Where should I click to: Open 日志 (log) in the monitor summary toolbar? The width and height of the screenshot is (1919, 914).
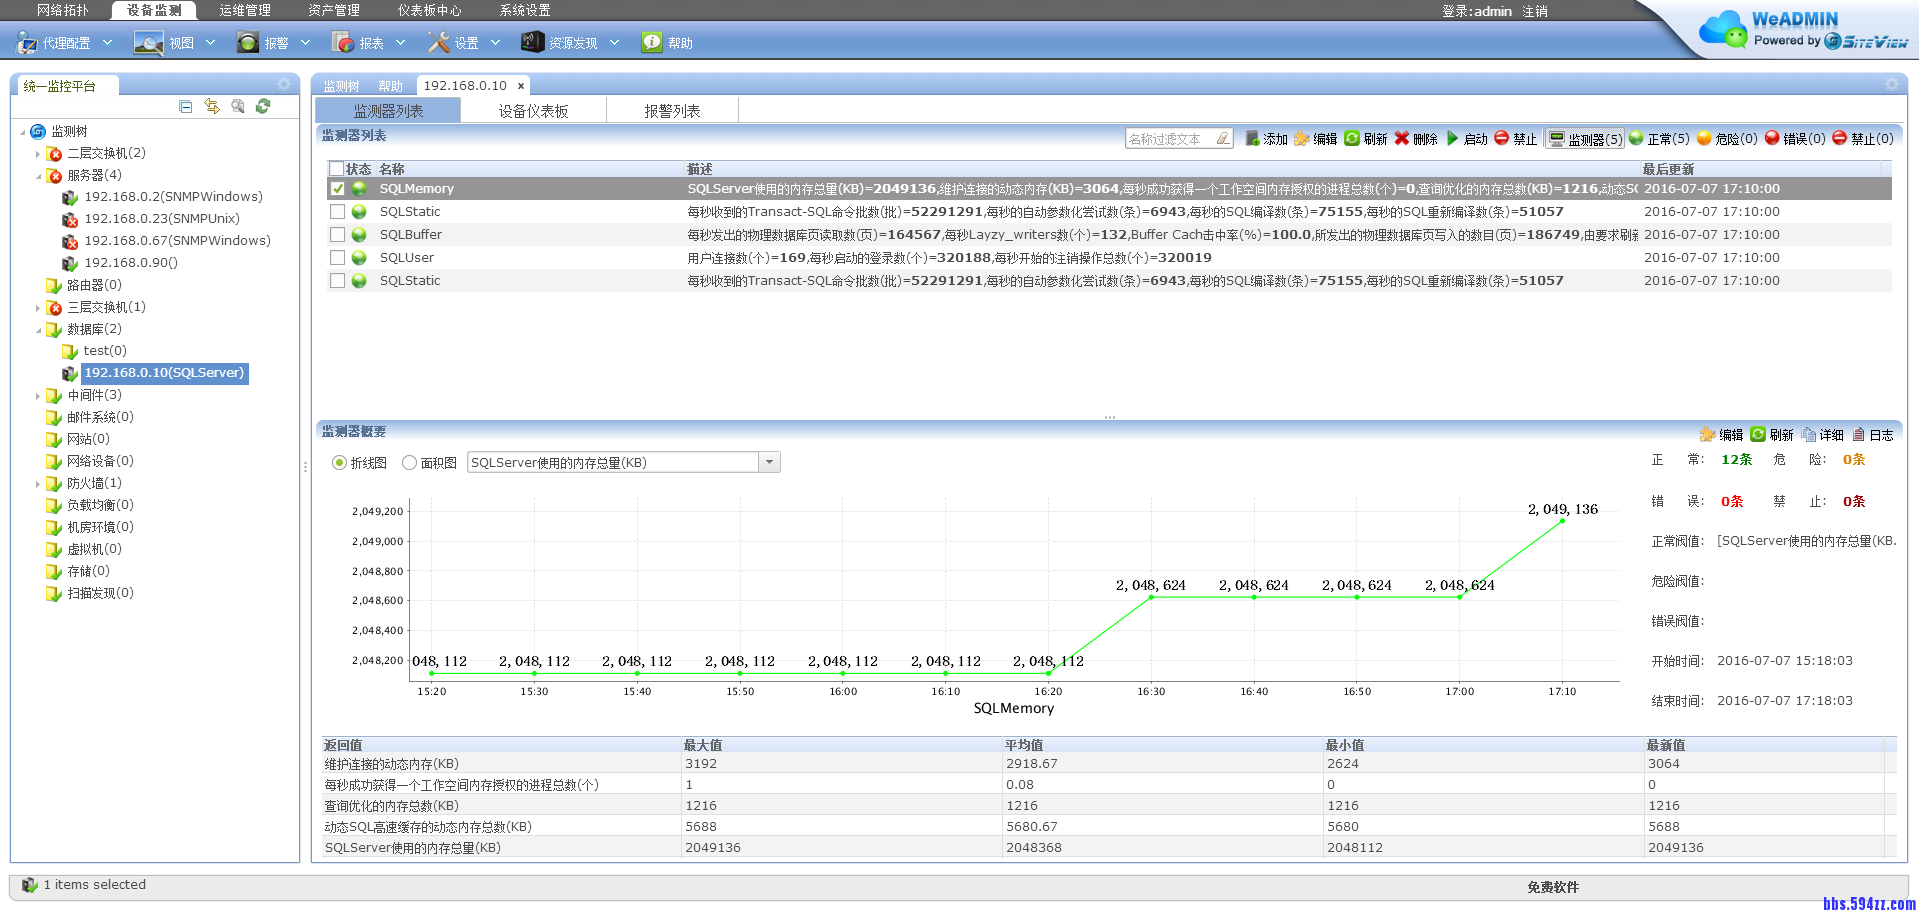[1872, 435]
